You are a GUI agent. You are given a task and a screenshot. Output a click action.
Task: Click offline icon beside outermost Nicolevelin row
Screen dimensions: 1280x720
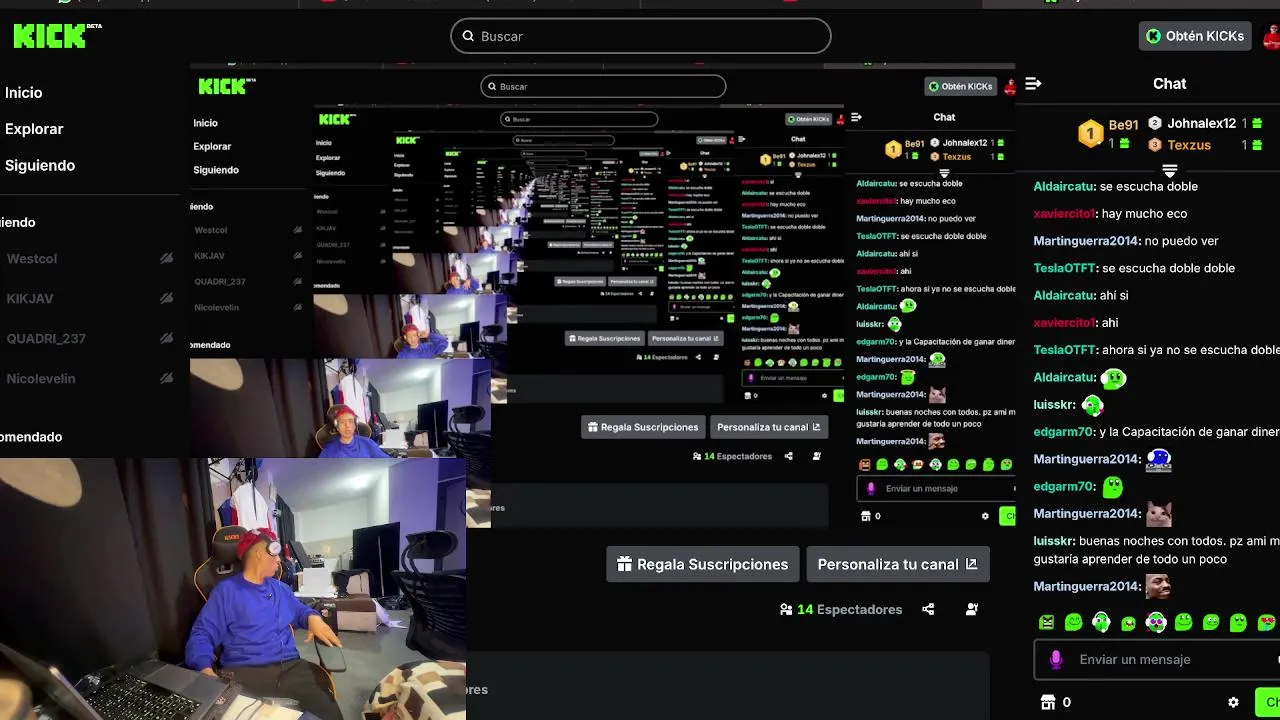[166, 378]
